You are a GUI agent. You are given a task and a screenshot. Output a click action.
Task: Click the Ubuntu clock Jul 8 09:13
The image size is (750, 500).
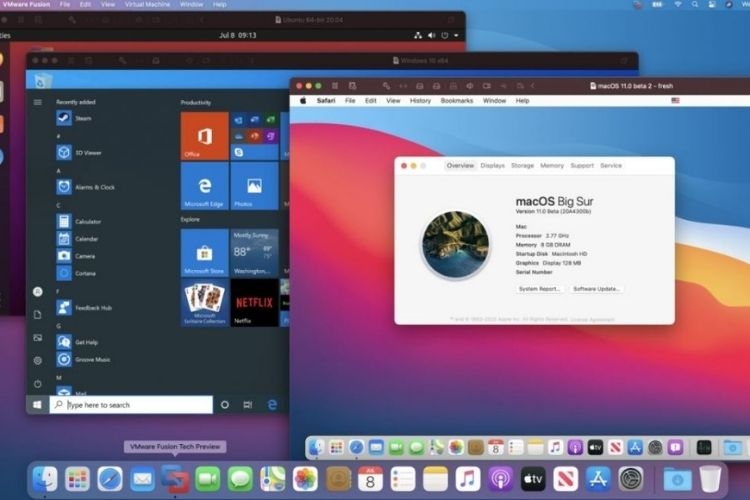(238, 35)
